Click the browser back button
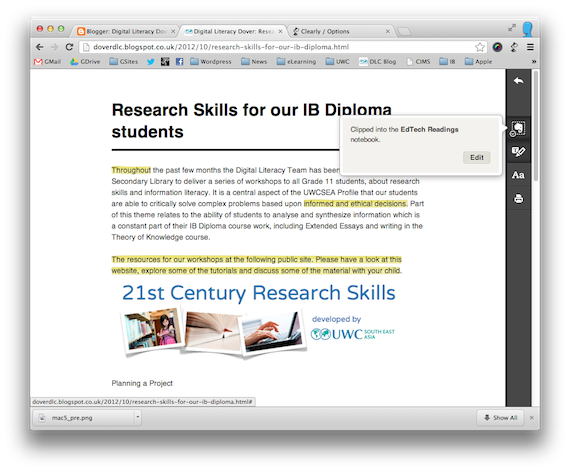 [x=40, y=47]
